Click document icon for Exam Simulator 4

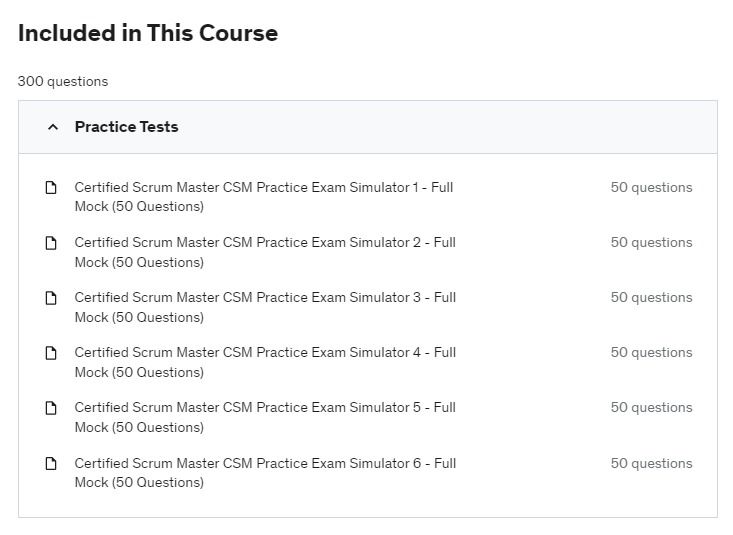(51, 353)
